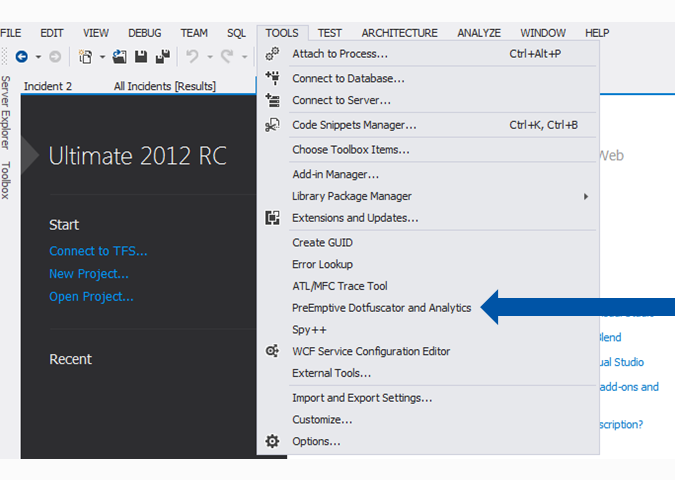Open the SQL menu
Image resolution: width=675 pixels, height=480 pixels.
point(236,33)
